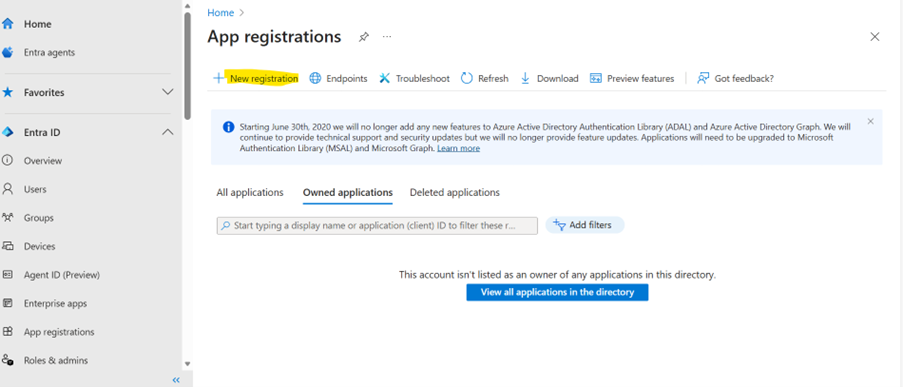Click the Download toolbar label
The height and width of the screenshot is (387, 903).
(557, 78)
